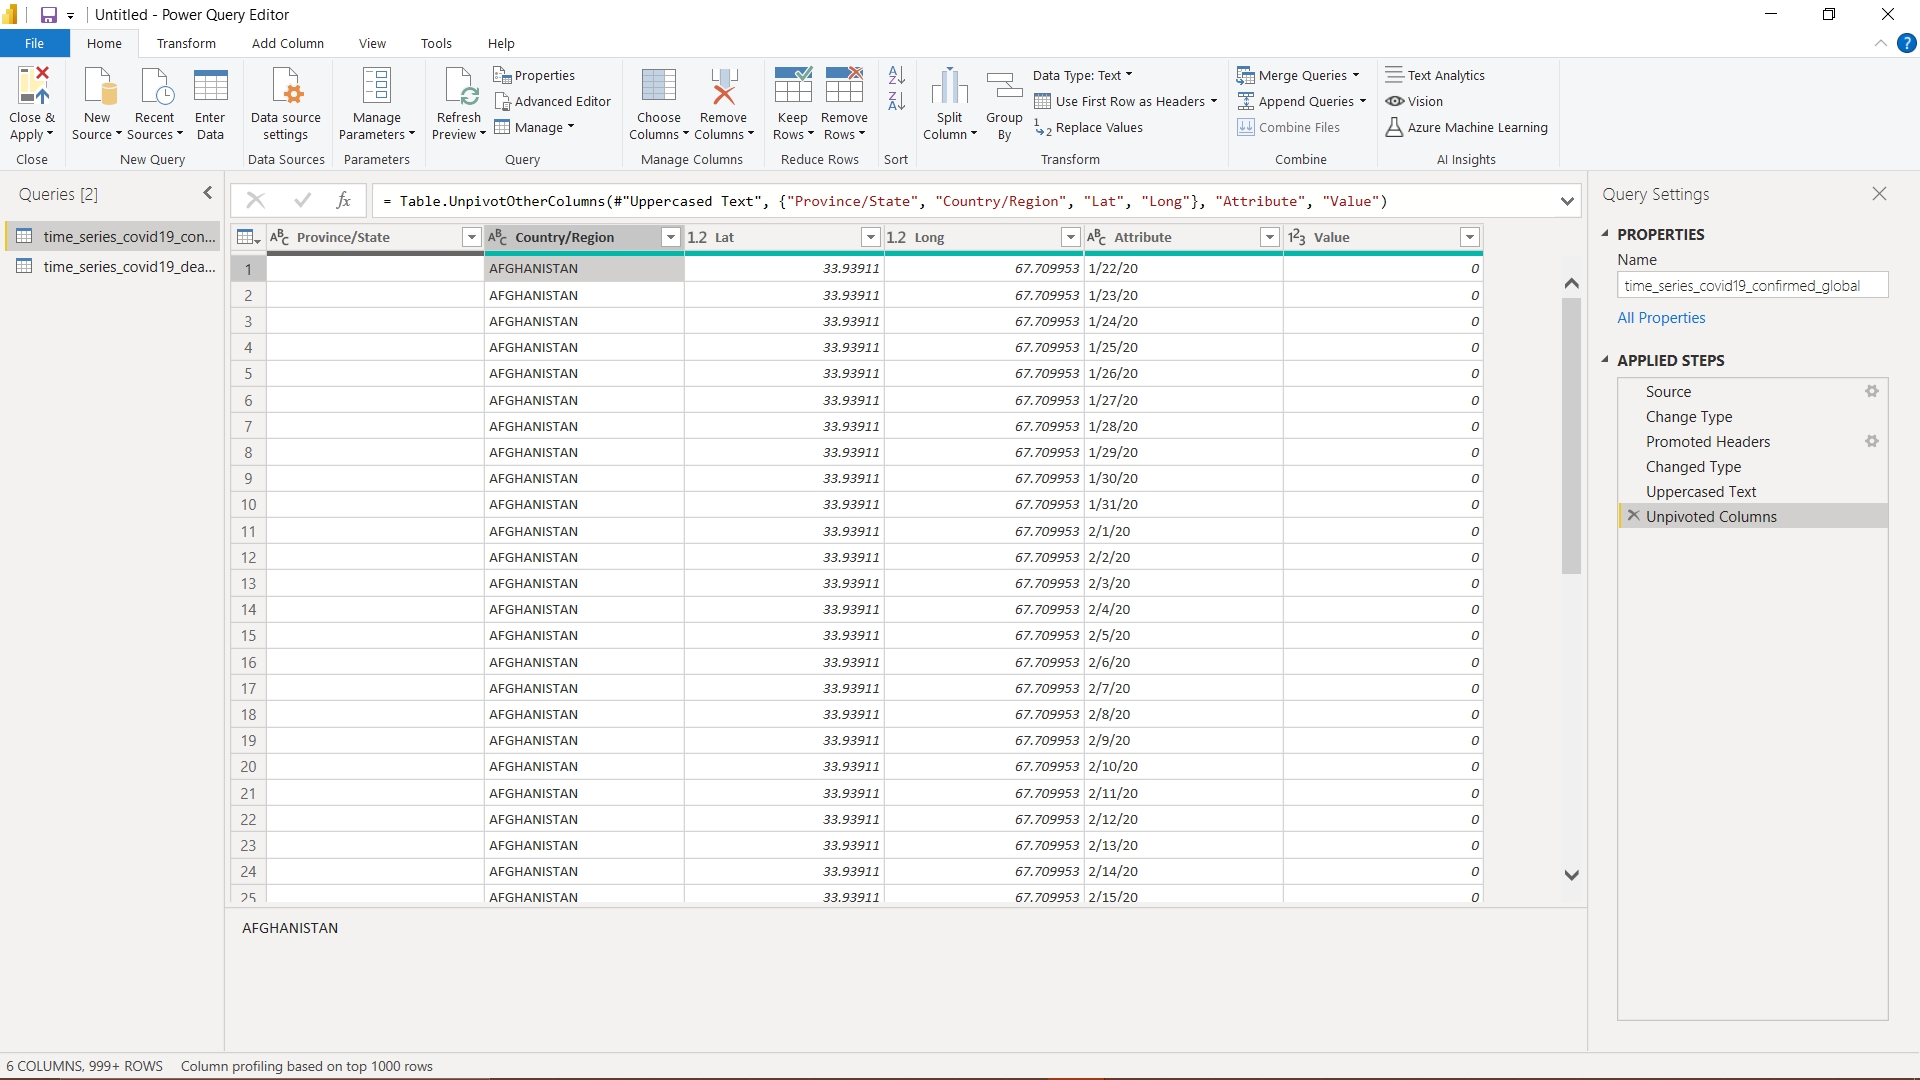Open the Province/State column filter dropdown
1920x1080 pixels.
[471, 237]
